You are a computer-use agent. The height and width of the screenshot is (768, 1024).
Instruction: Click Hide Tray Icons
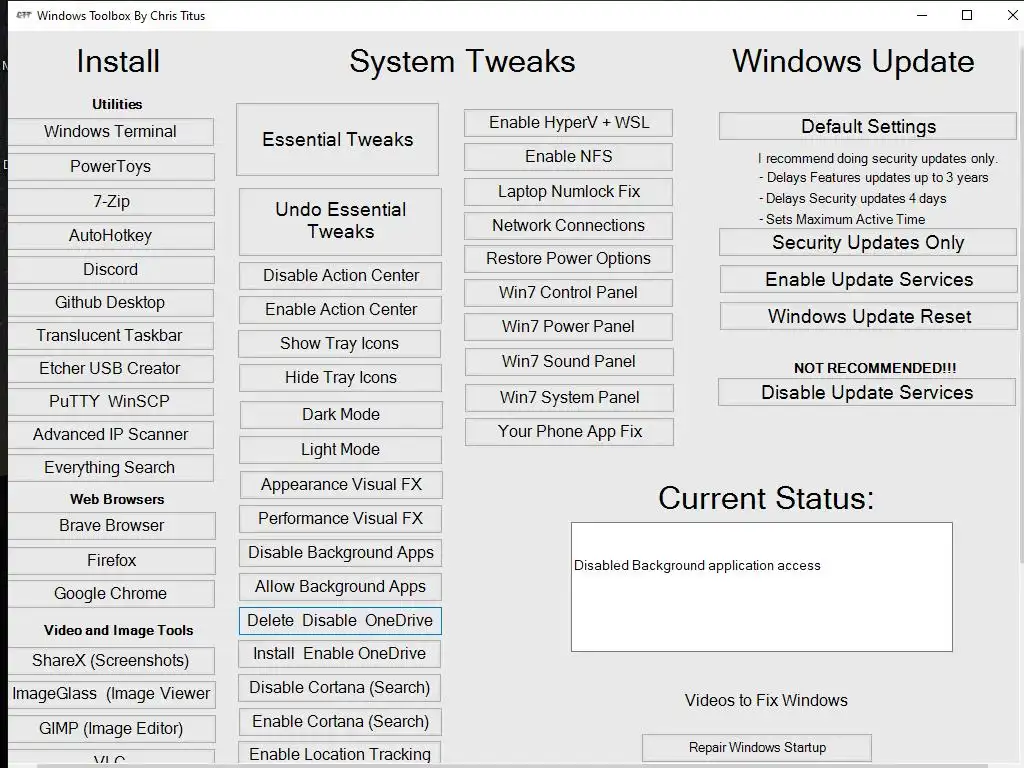coord(340,377)
